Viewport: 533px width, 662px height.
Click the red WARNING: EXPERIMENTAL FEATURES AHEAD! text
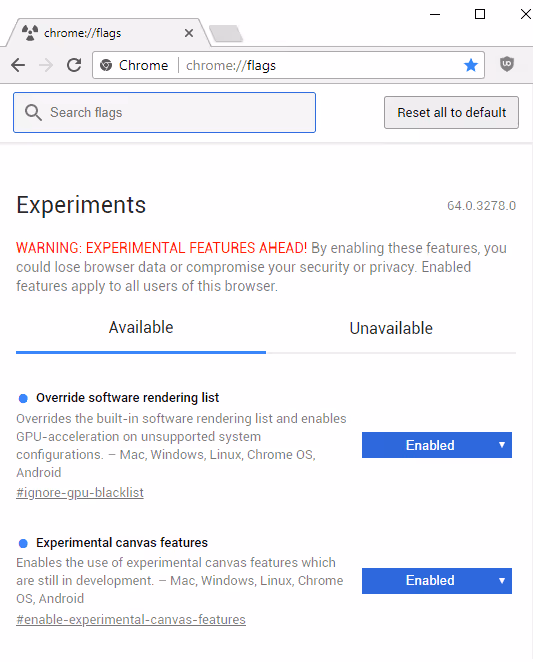point(161,247)
